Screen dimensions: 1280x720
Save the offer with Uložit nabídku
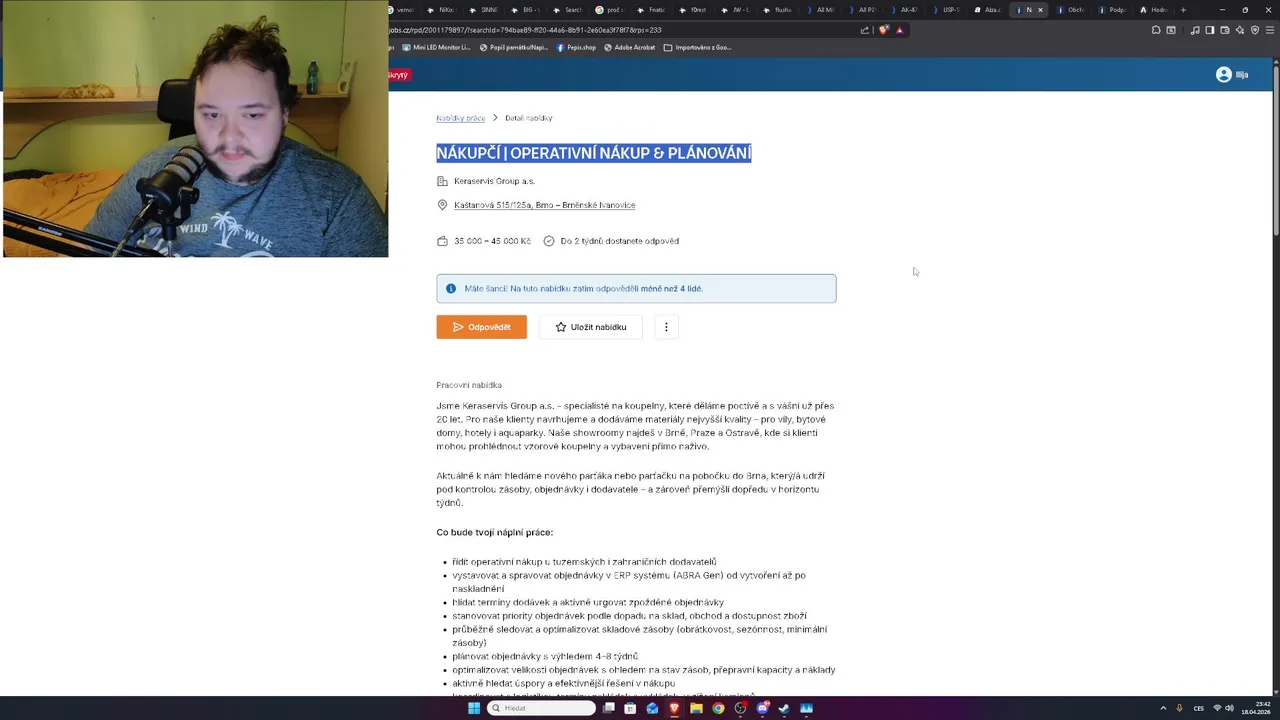click(x=591, y=327)
